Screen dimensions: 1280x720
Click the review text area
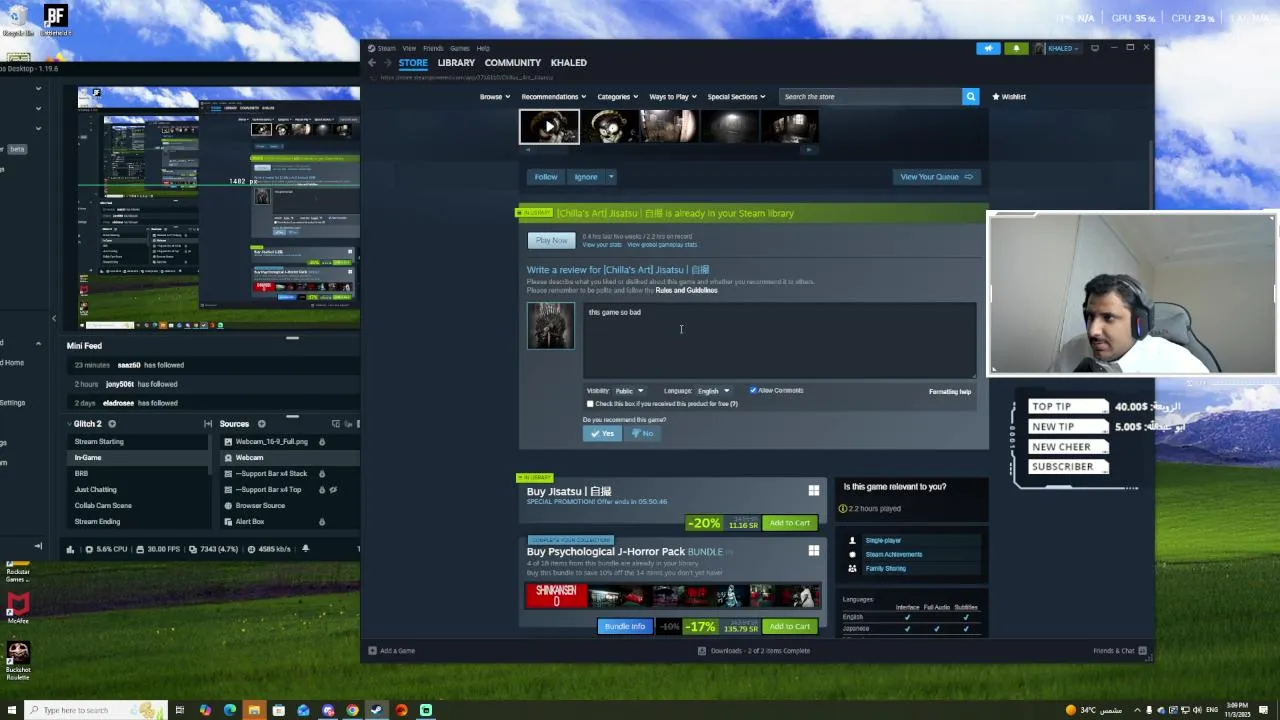click(x=779, y=340)
